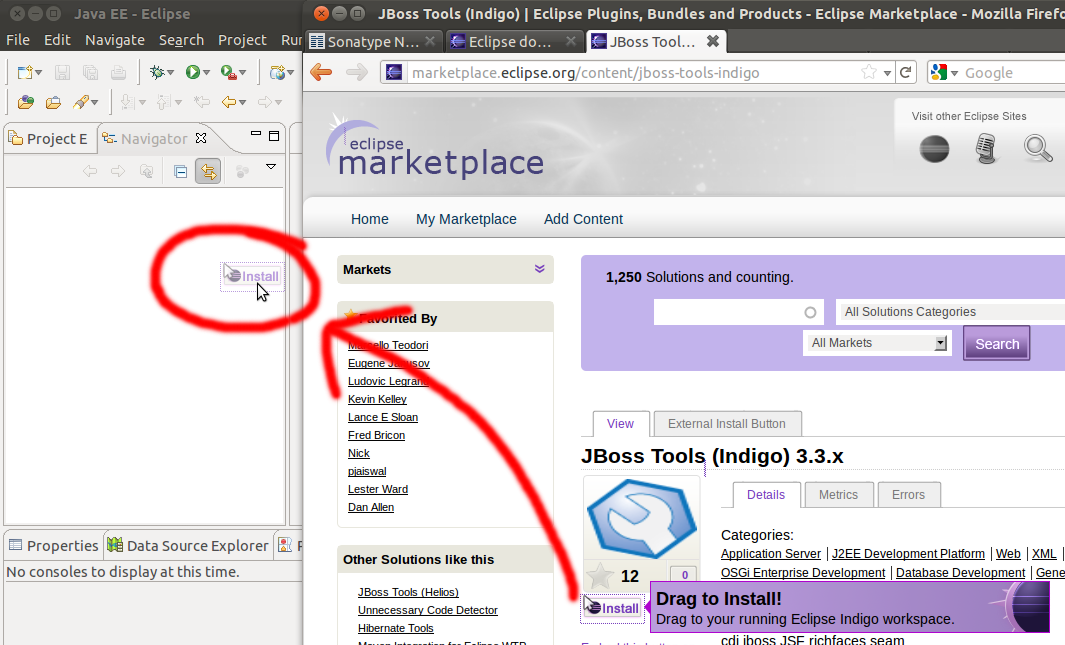Open the Project menu in Eclipse
The height and width of the screenshot is (645, 1065).
tap(242, 40)
